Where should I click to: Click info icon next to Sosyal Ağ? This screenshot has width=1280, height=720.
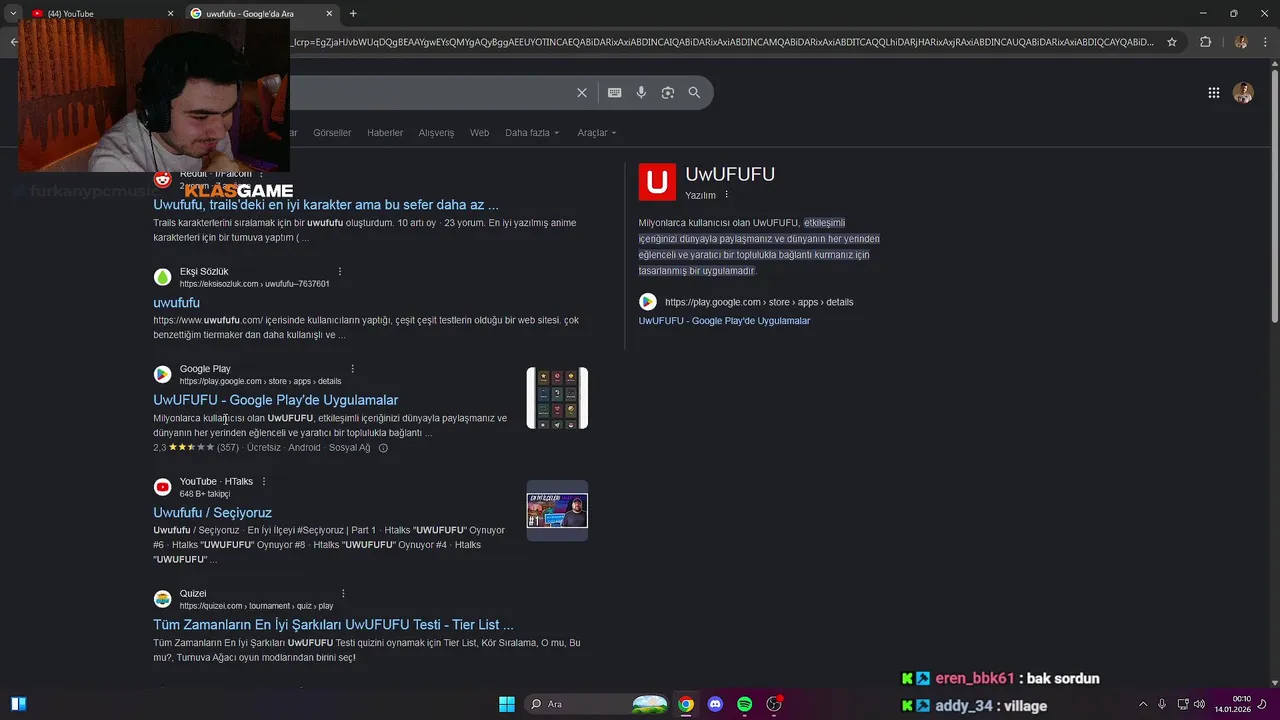pos(383,448)
